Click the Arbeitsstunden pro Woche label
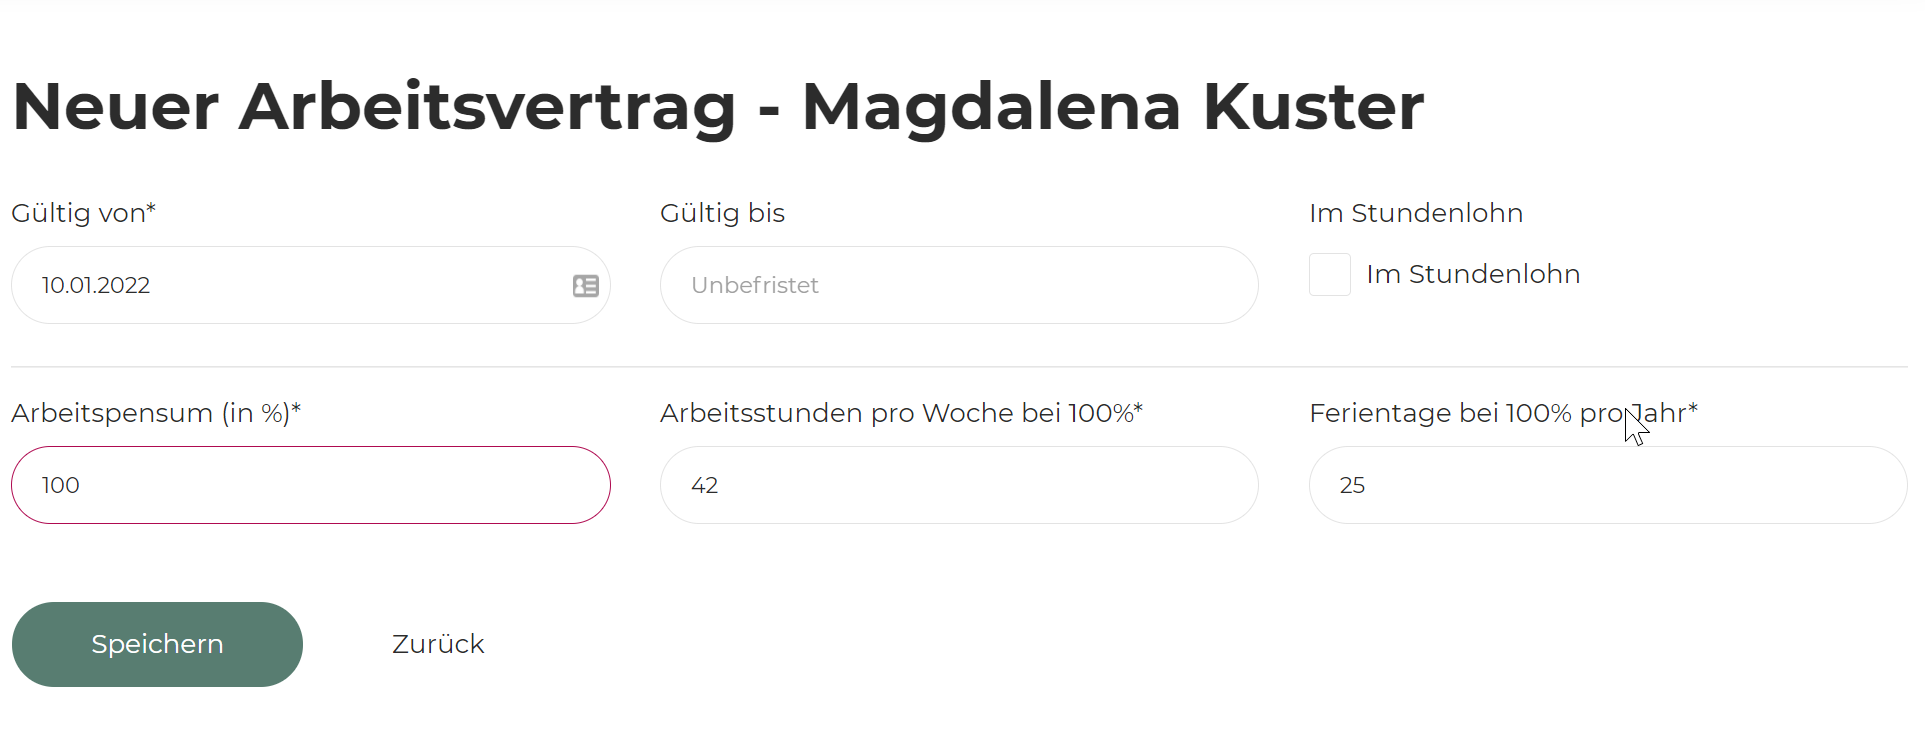1925x751 pixels. click(x=895, y=413)
